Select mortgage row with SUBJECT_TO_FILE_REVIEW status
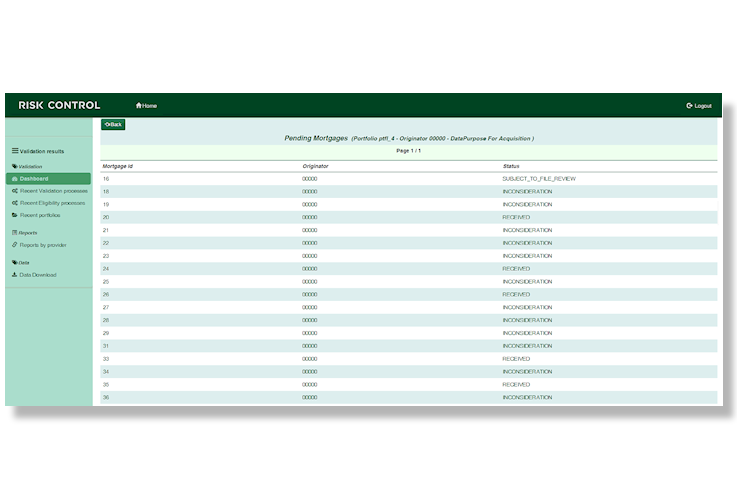737x500 pixels. pyautogui.click(x=538, y=179)
